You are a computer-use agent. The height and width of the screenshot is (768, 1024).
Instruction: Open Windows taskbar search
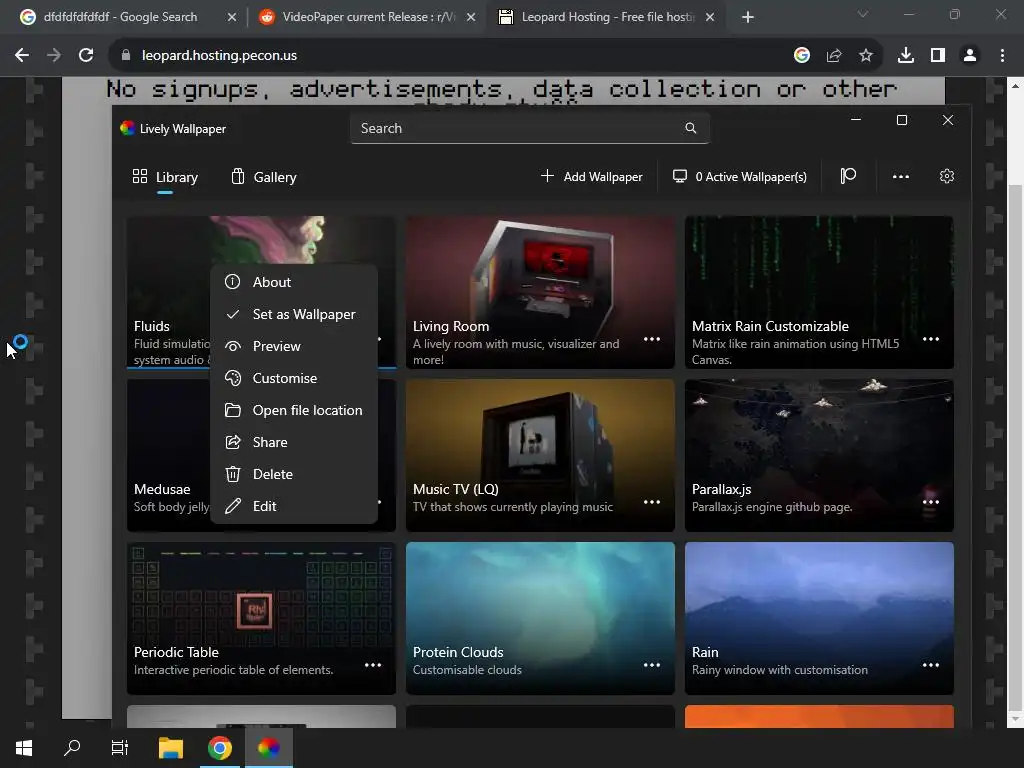click(x=72, y=748)
